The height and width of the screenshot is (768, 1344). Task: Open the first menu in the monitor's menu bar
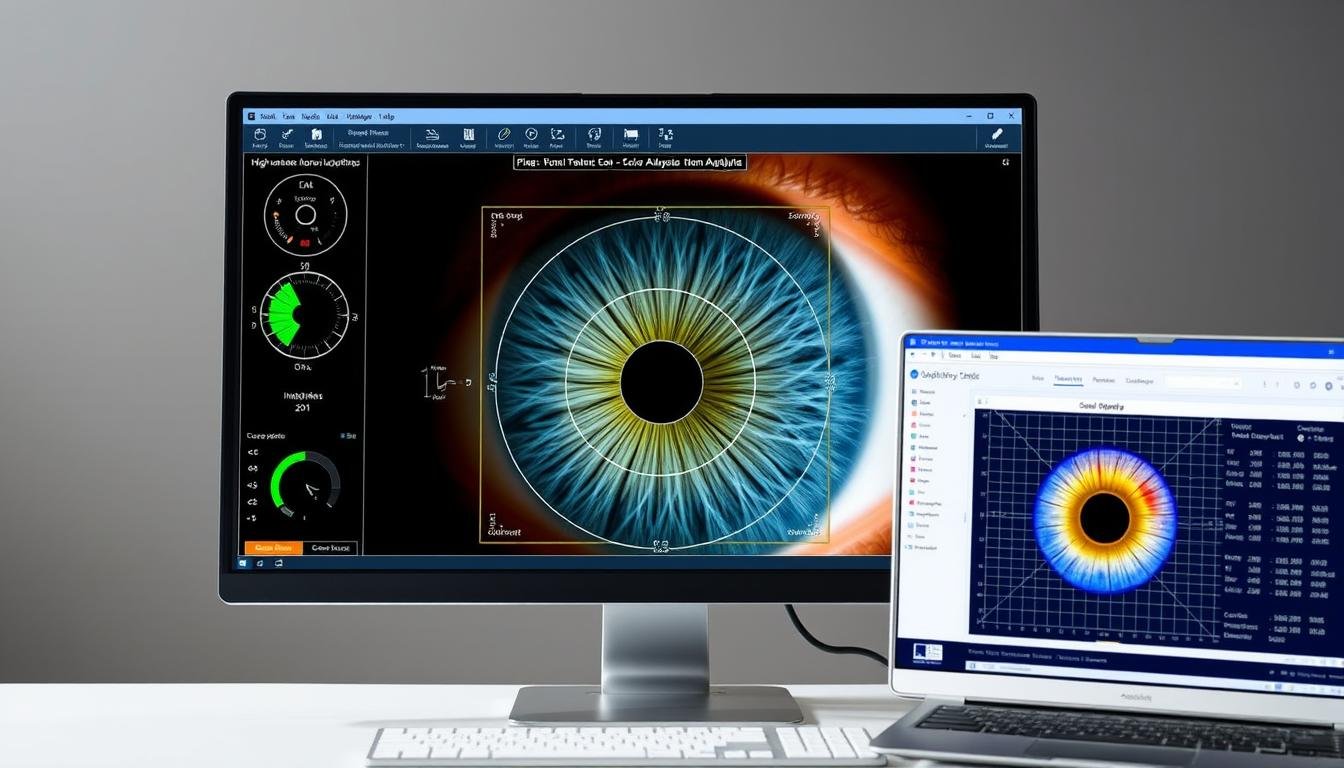pos(268,116)
